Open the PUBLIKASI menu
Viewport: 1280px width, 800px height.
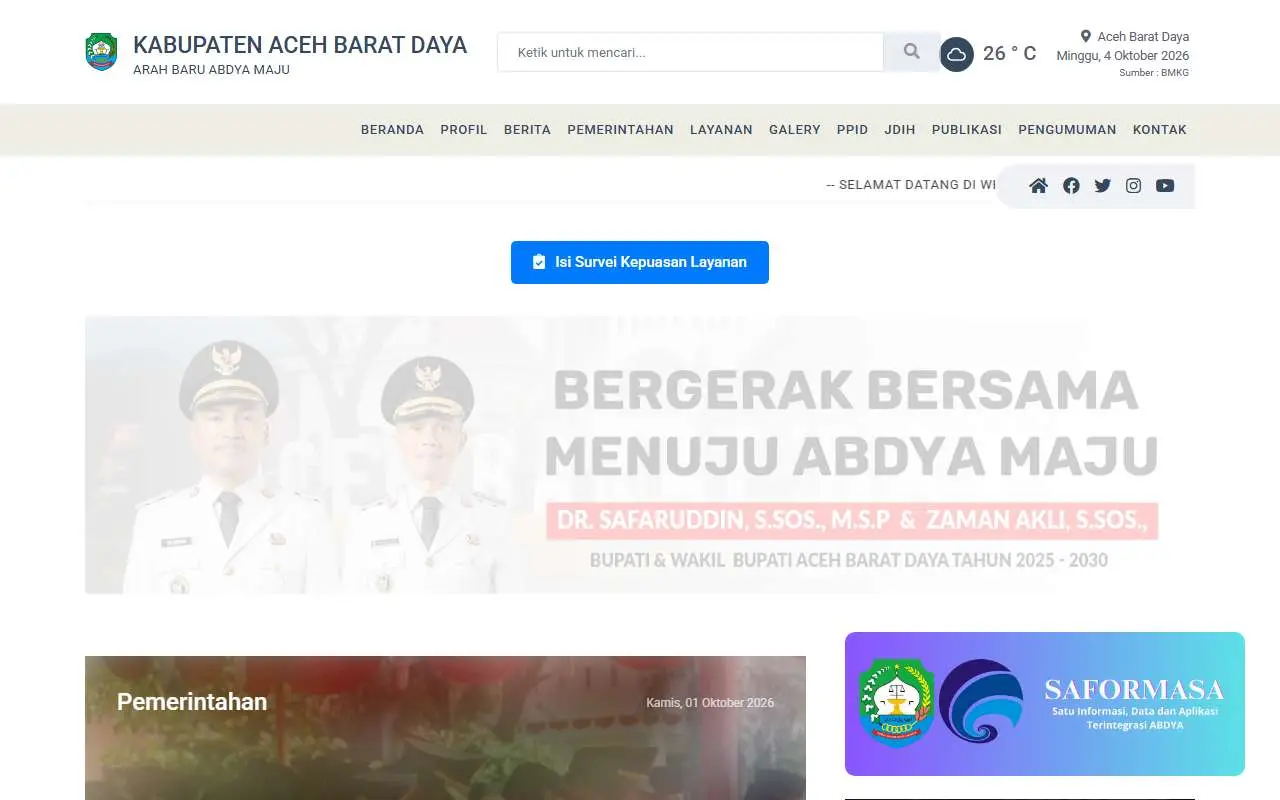(x=967, y=130)
